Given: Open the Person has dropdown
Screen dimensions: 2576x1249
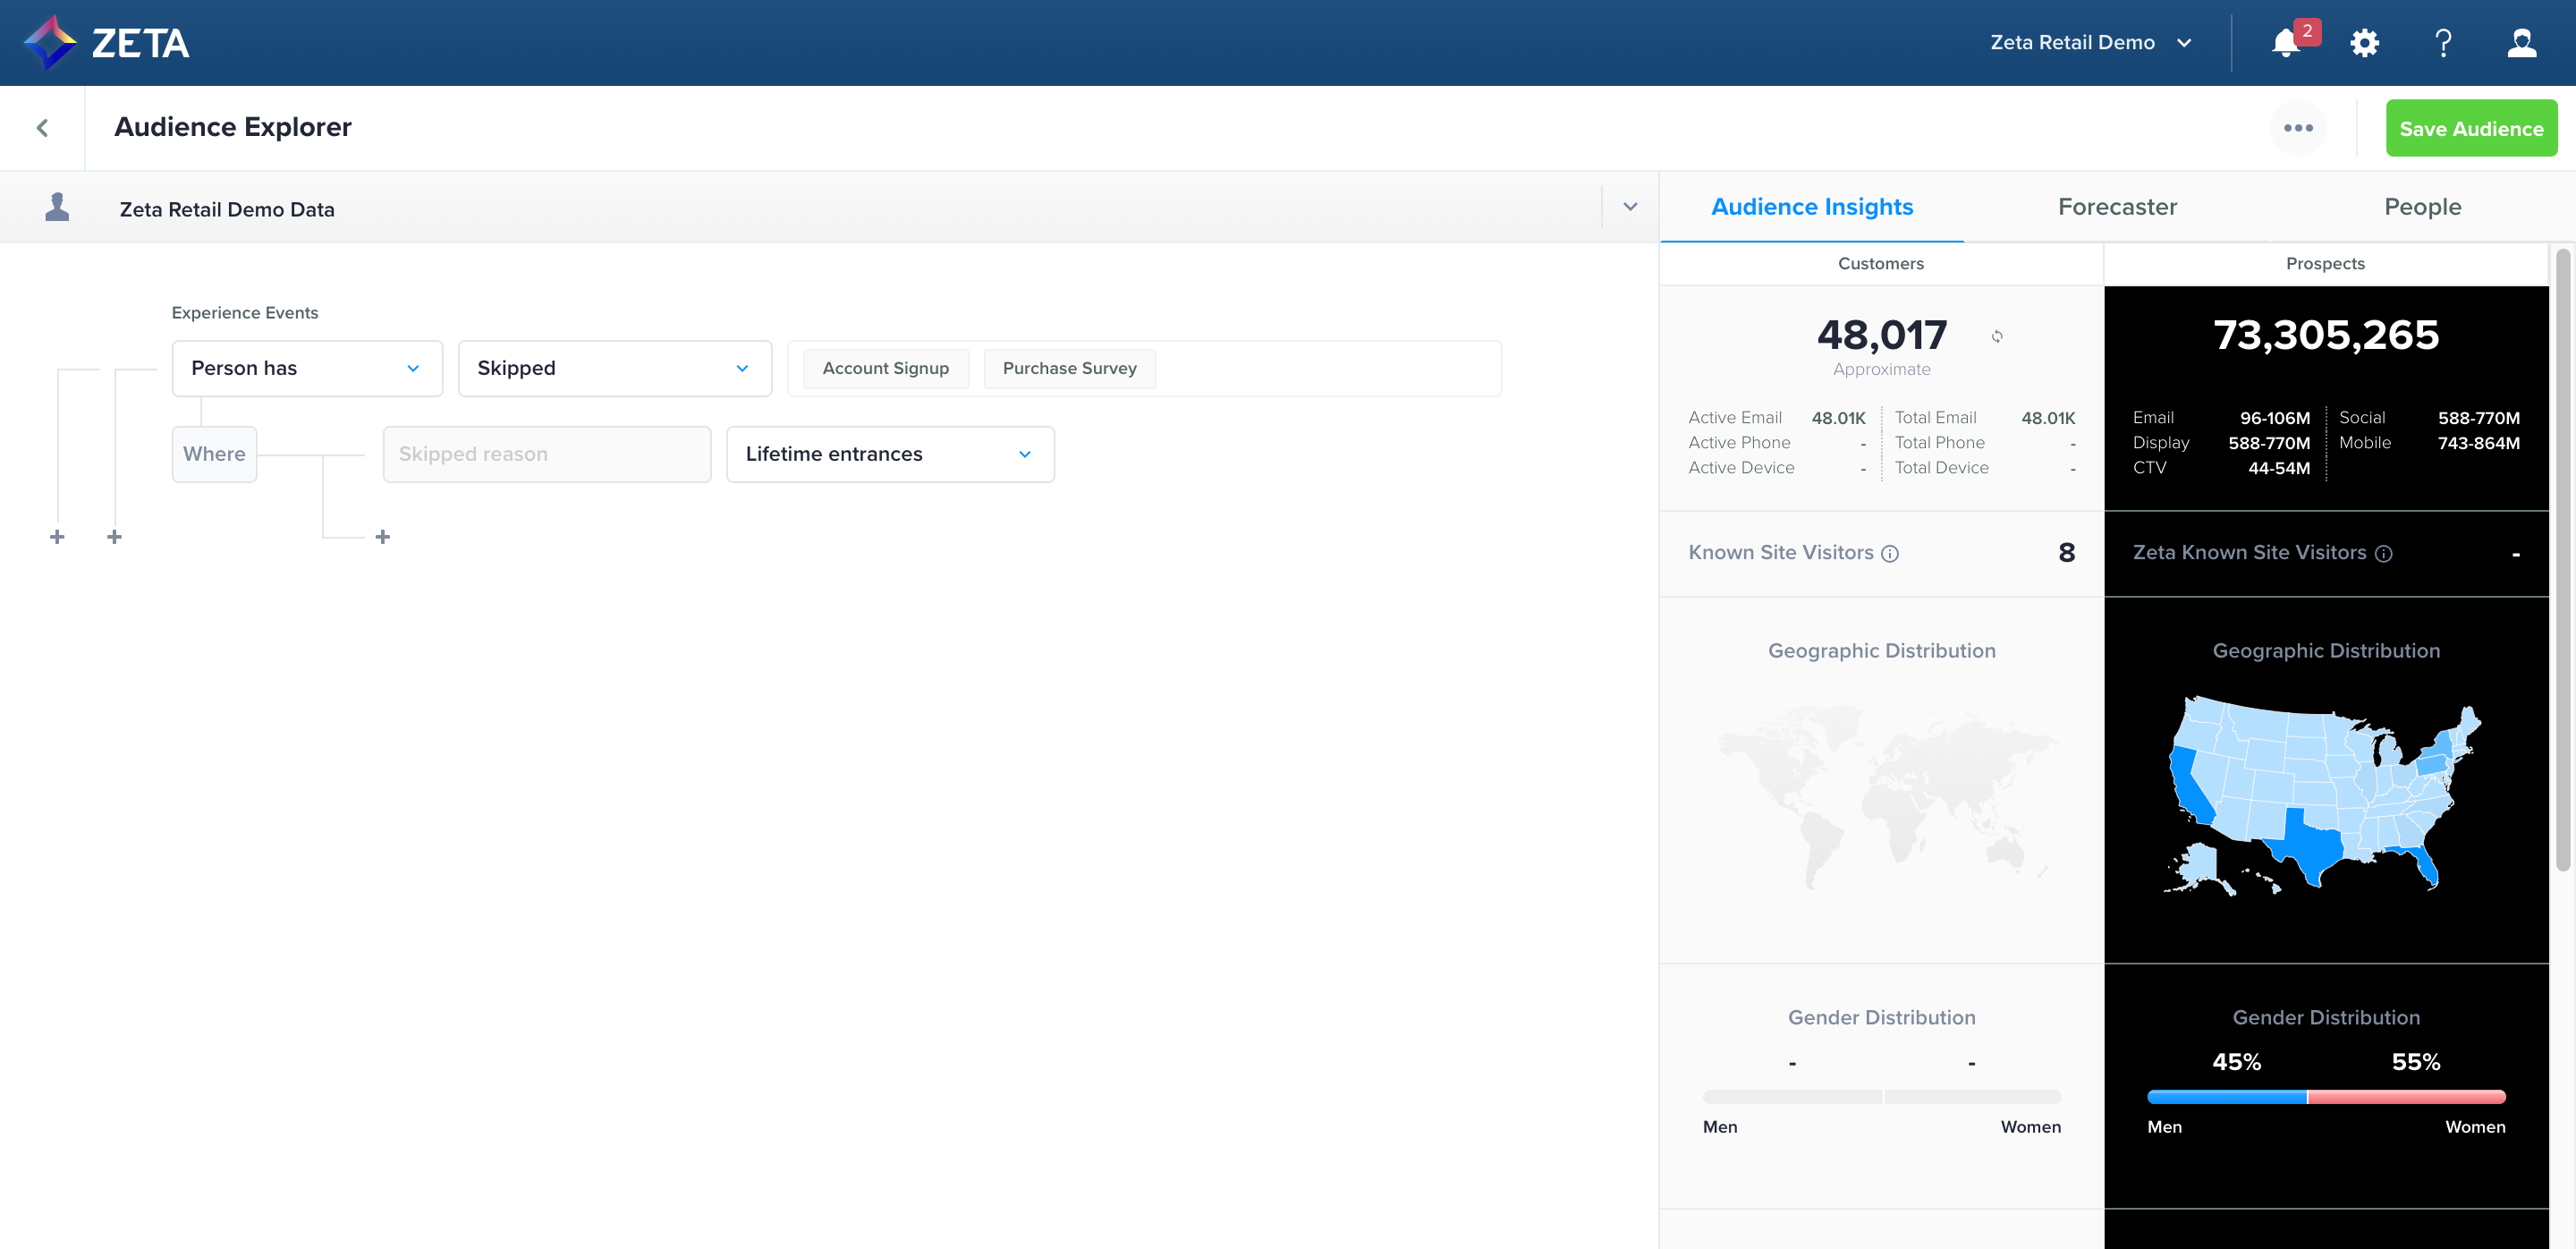Looking at the screenshot, I should click(x=307, y=368).
